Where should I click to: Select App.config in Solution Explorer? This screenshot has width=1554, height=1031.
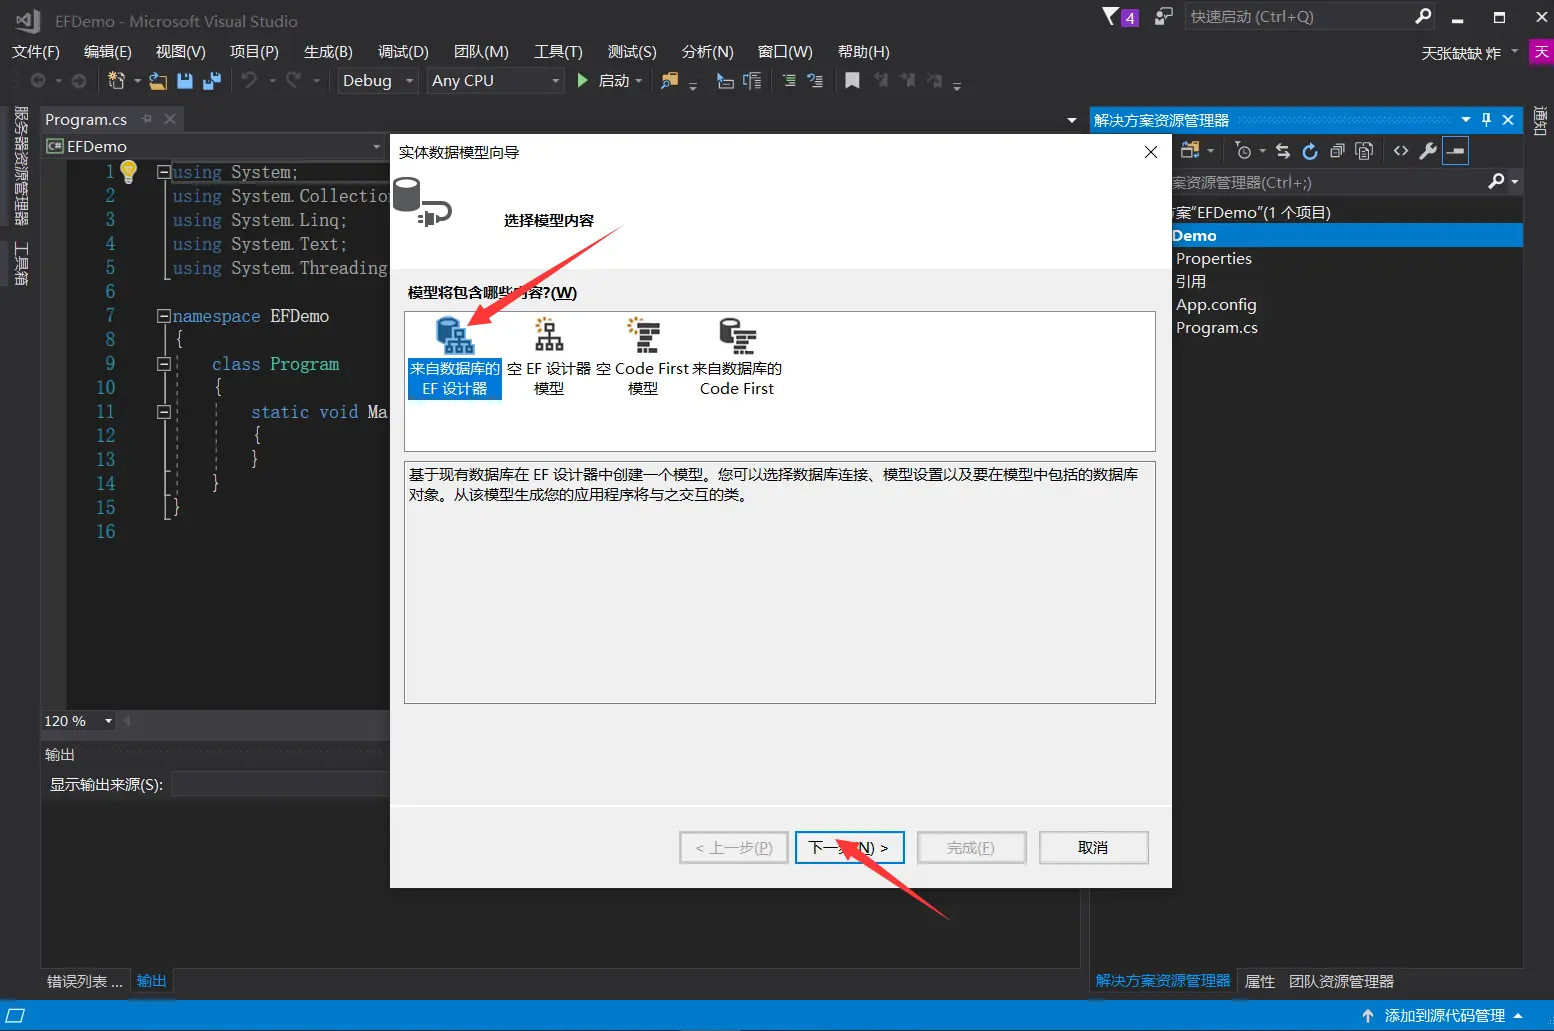point(1216,305)
